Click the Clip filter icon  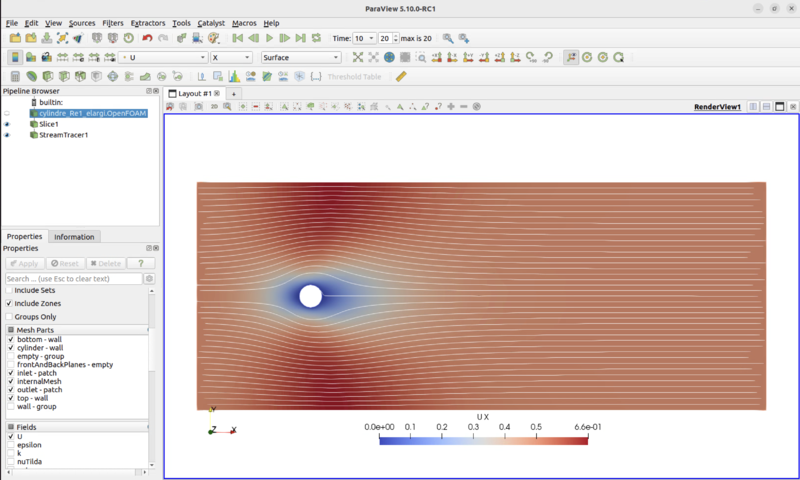(48, 77)
